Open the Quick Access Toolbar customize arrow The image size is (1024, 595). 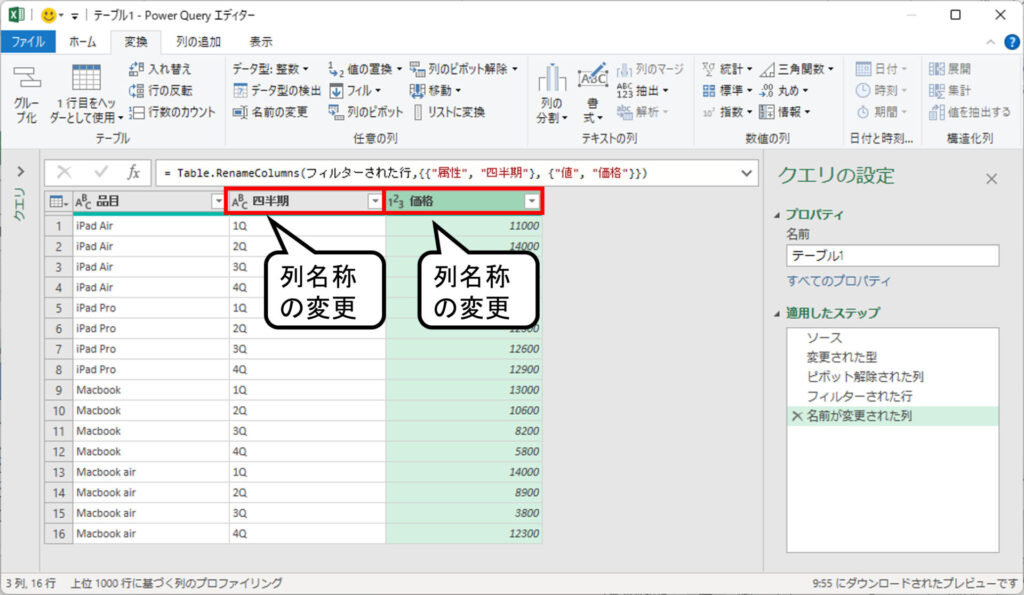74,16
